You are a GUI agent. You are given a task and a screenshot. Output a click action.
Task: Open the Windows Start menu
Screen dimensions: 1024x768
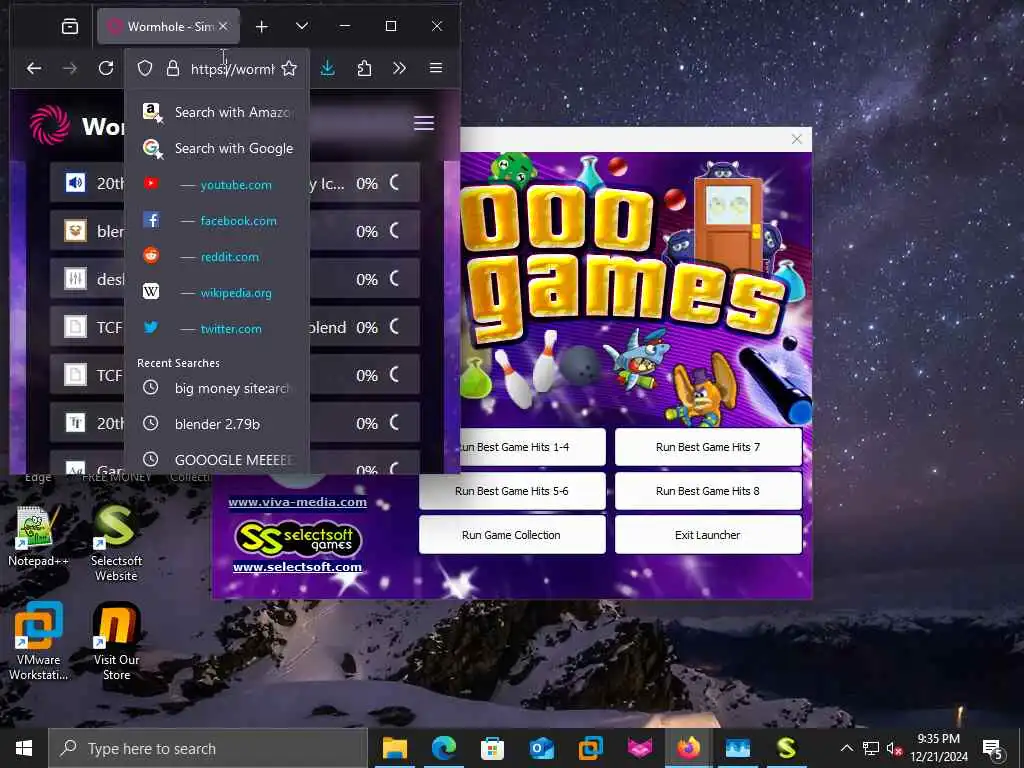tap(24, 748)
